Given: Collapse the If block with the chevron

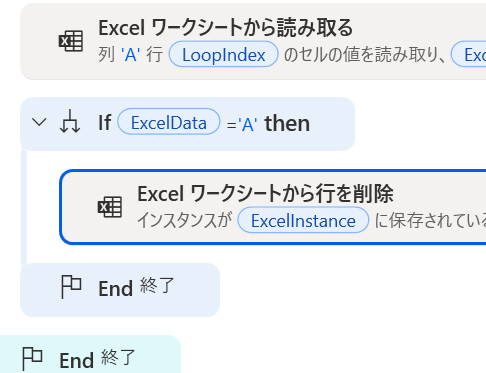Looking at the screenshot, I should (39, 122).
